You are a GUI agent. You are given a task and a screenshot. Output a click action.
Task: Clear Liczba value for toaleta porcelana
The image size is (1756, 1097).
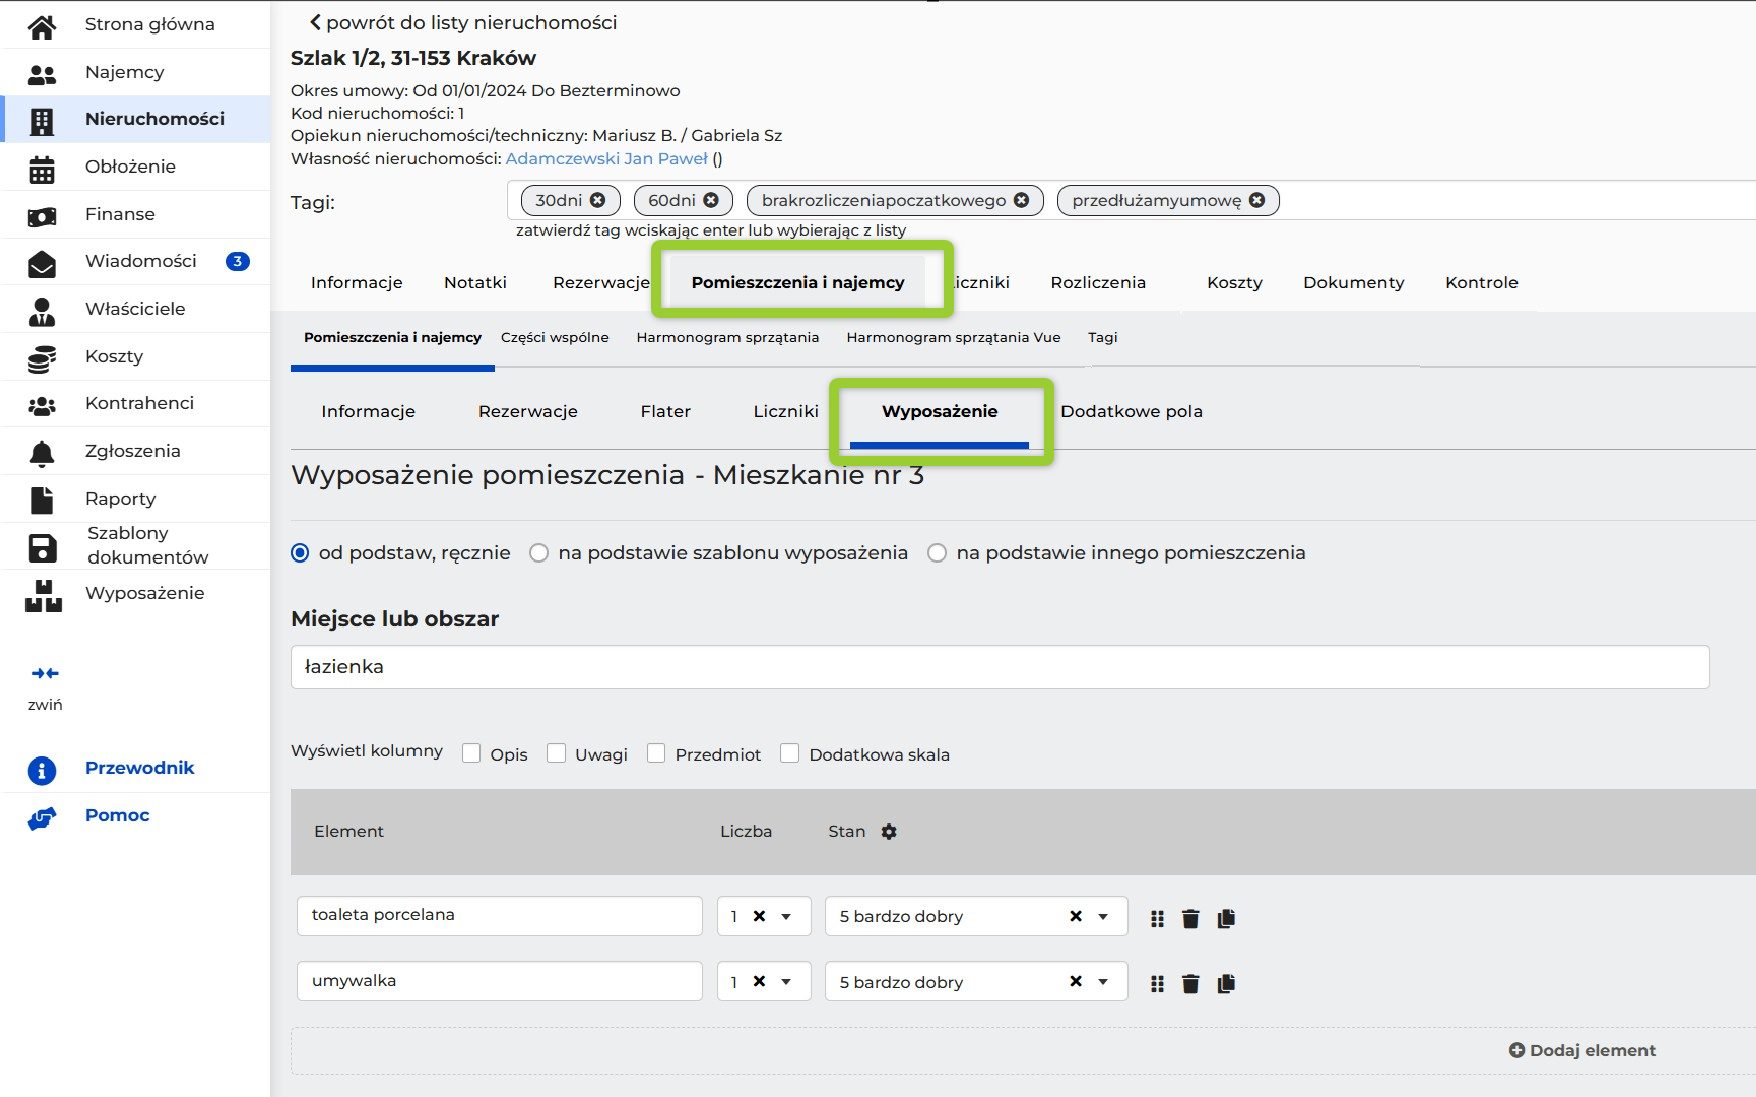[759, 916]
